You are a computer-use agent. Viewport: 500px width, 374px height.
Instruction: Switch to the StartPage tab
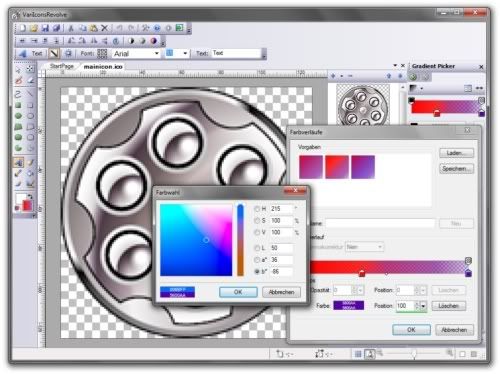click(x=62, y=66)
